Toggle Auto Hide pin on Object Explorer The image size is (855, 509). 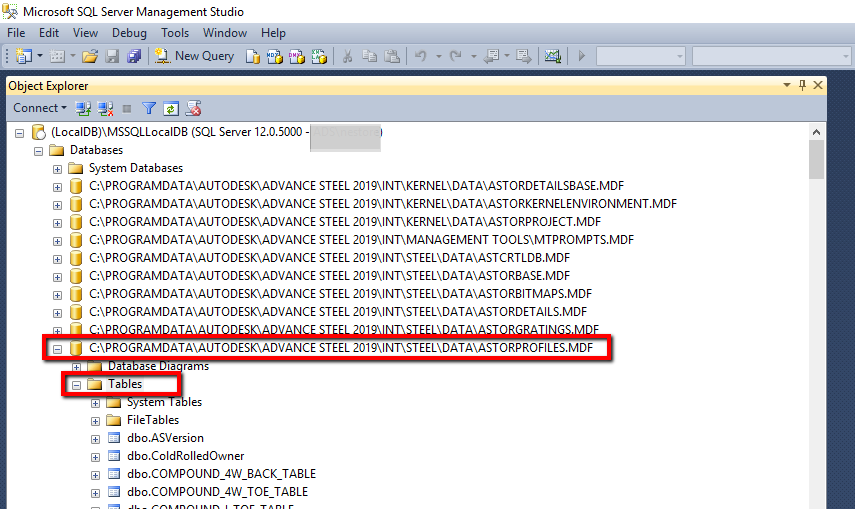click(802, 85)
